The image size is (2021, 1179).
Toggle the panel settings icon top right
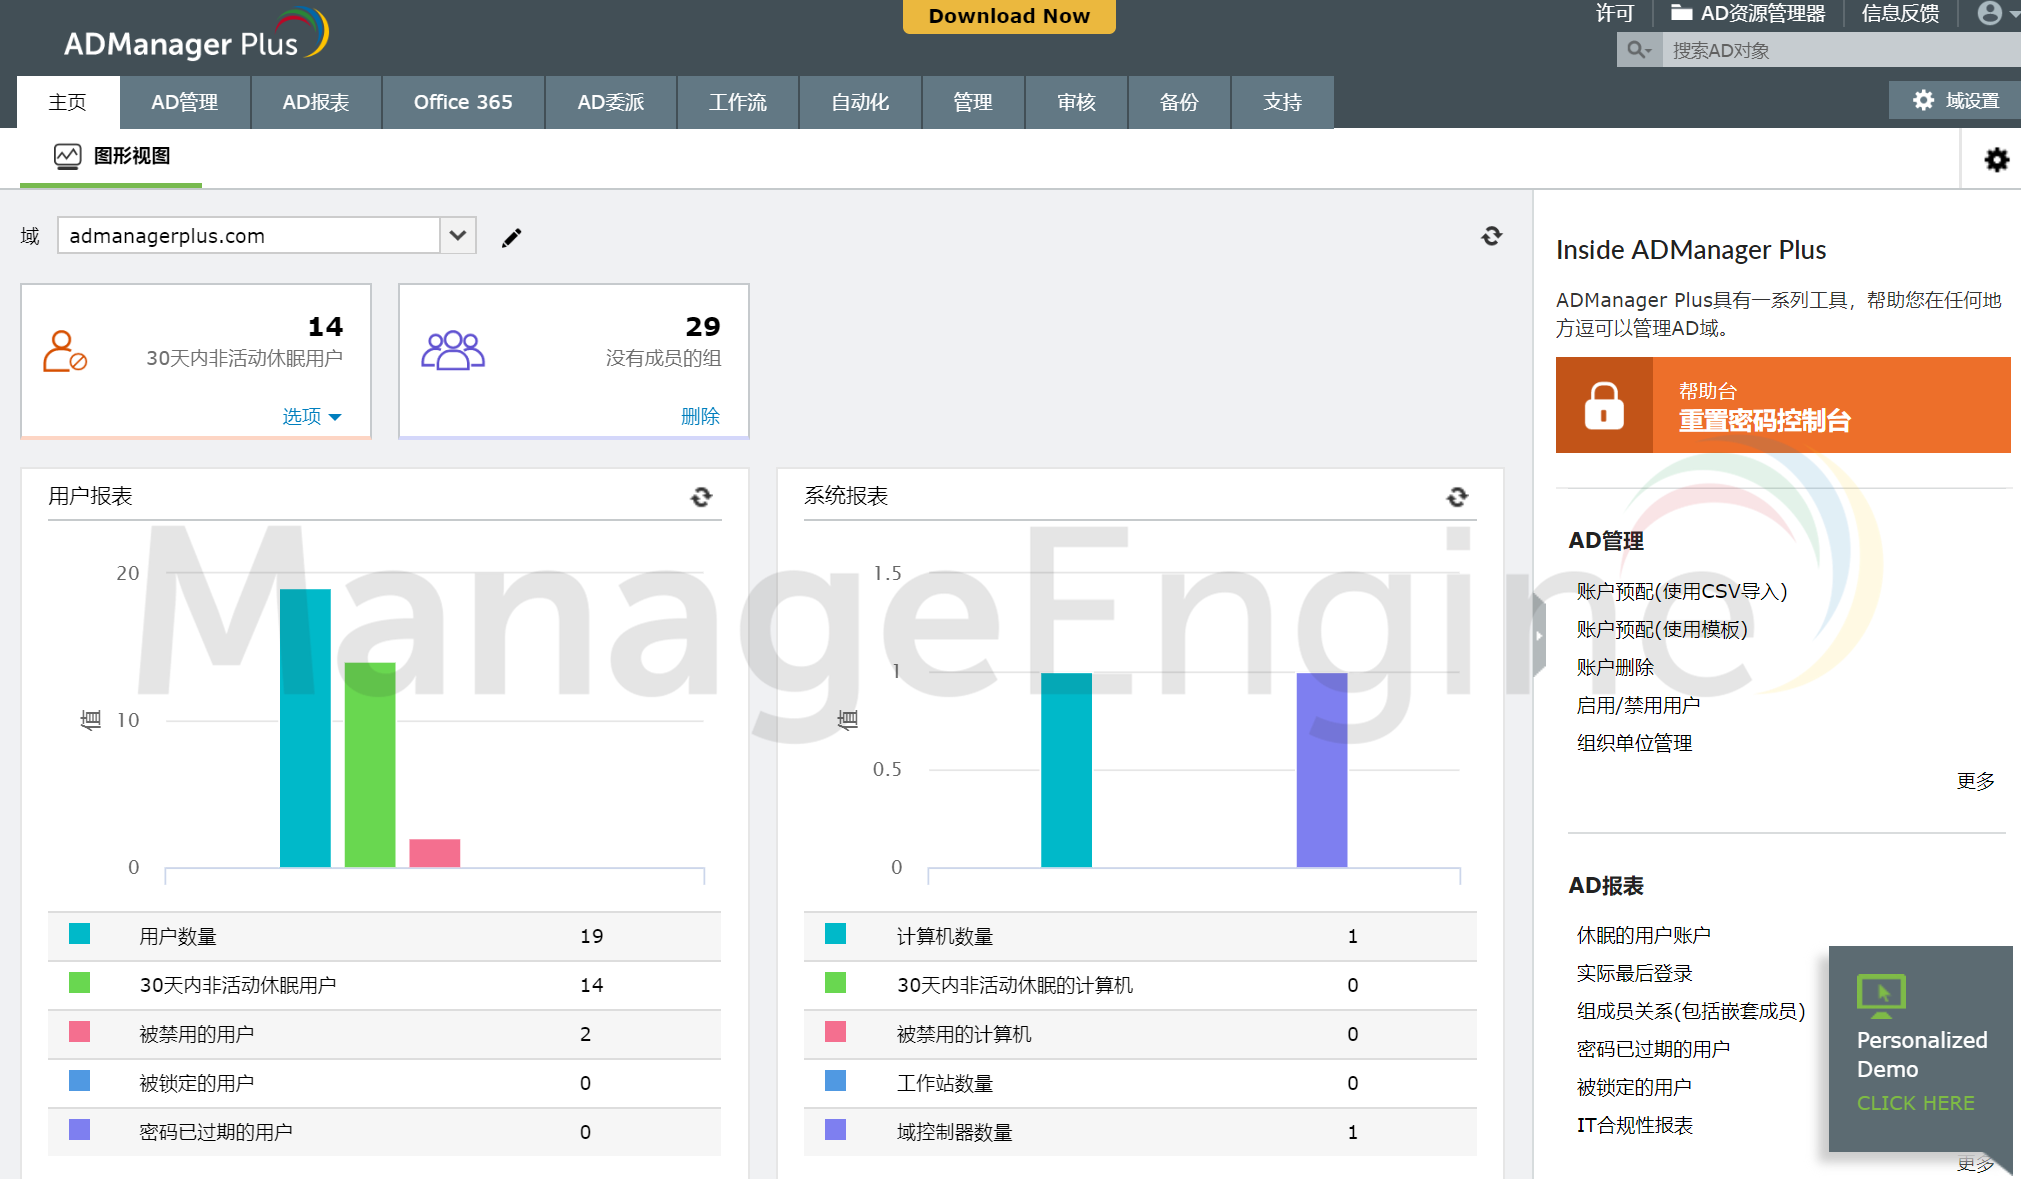click(x=1997, y=159)
